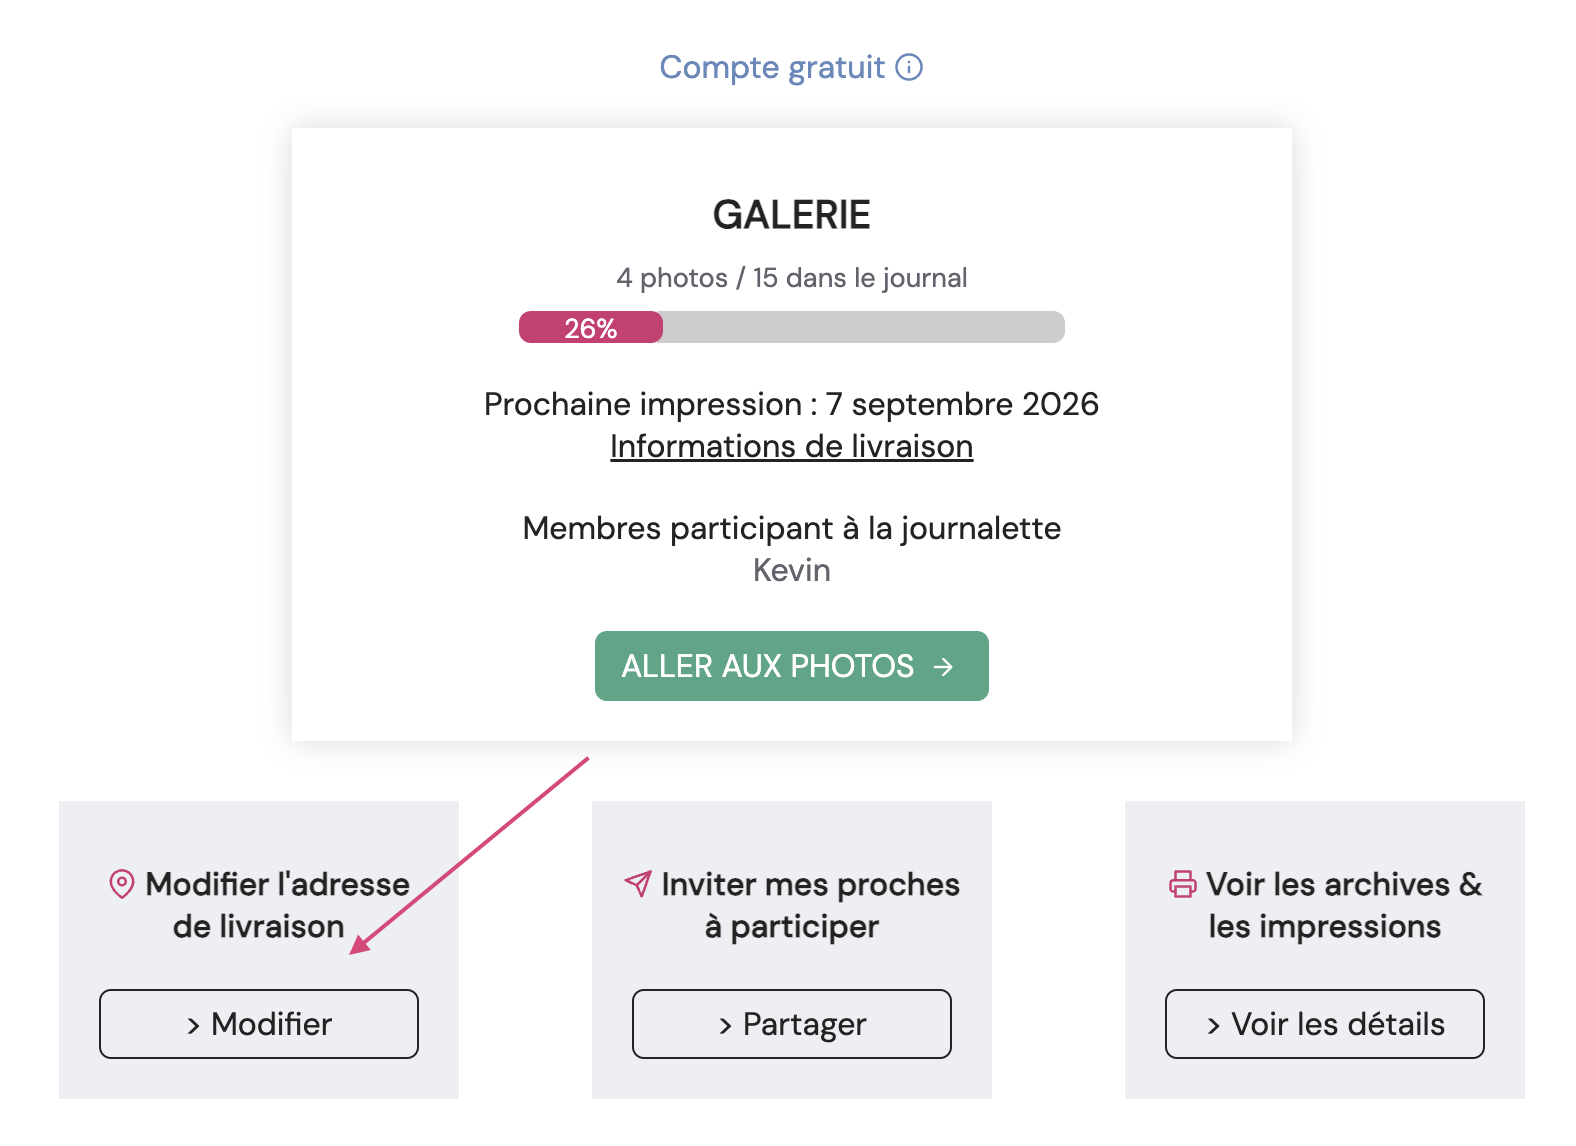Click the arrow icon in ALLER AUX PHOTOS
This screenshot has width=1576, height=1146.
pyautogui.click(x=943, y=666)
